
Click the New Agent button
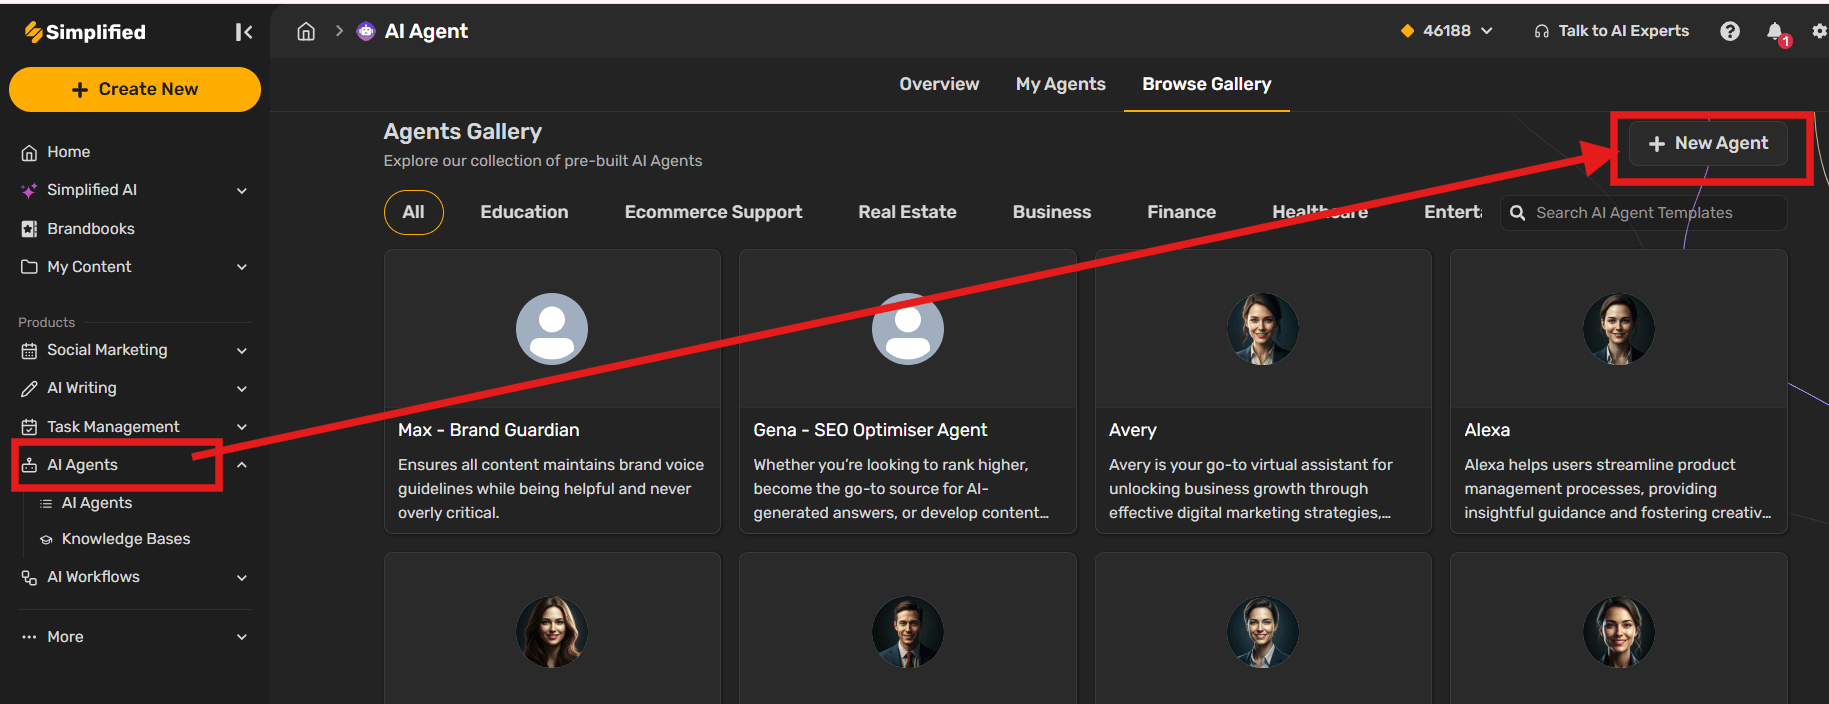tap(1708, 144)
